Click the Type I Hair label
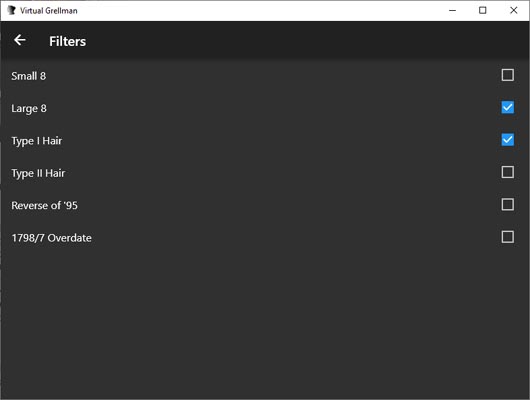This screenshot has width=530, height=400. (x=37, y=141)
